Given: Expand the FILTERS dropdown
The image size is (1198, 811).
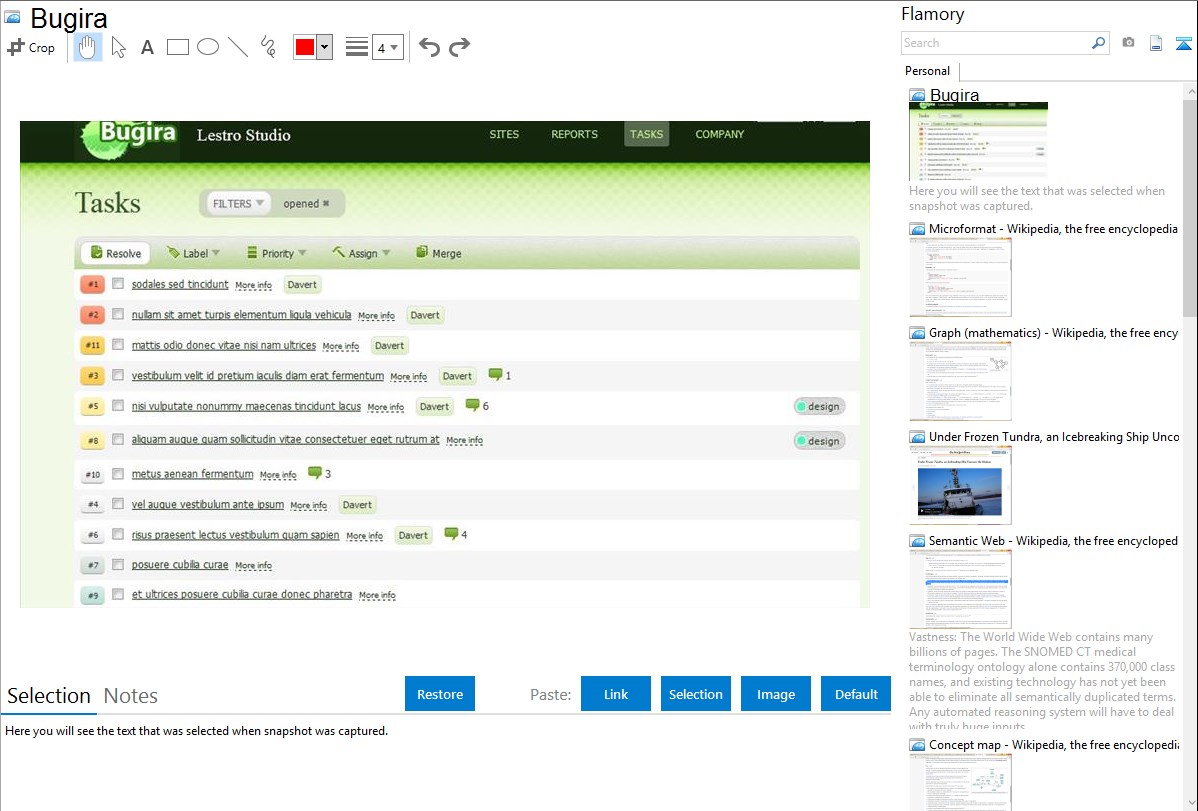Looking at the screenshot, I should pos(238,203).
